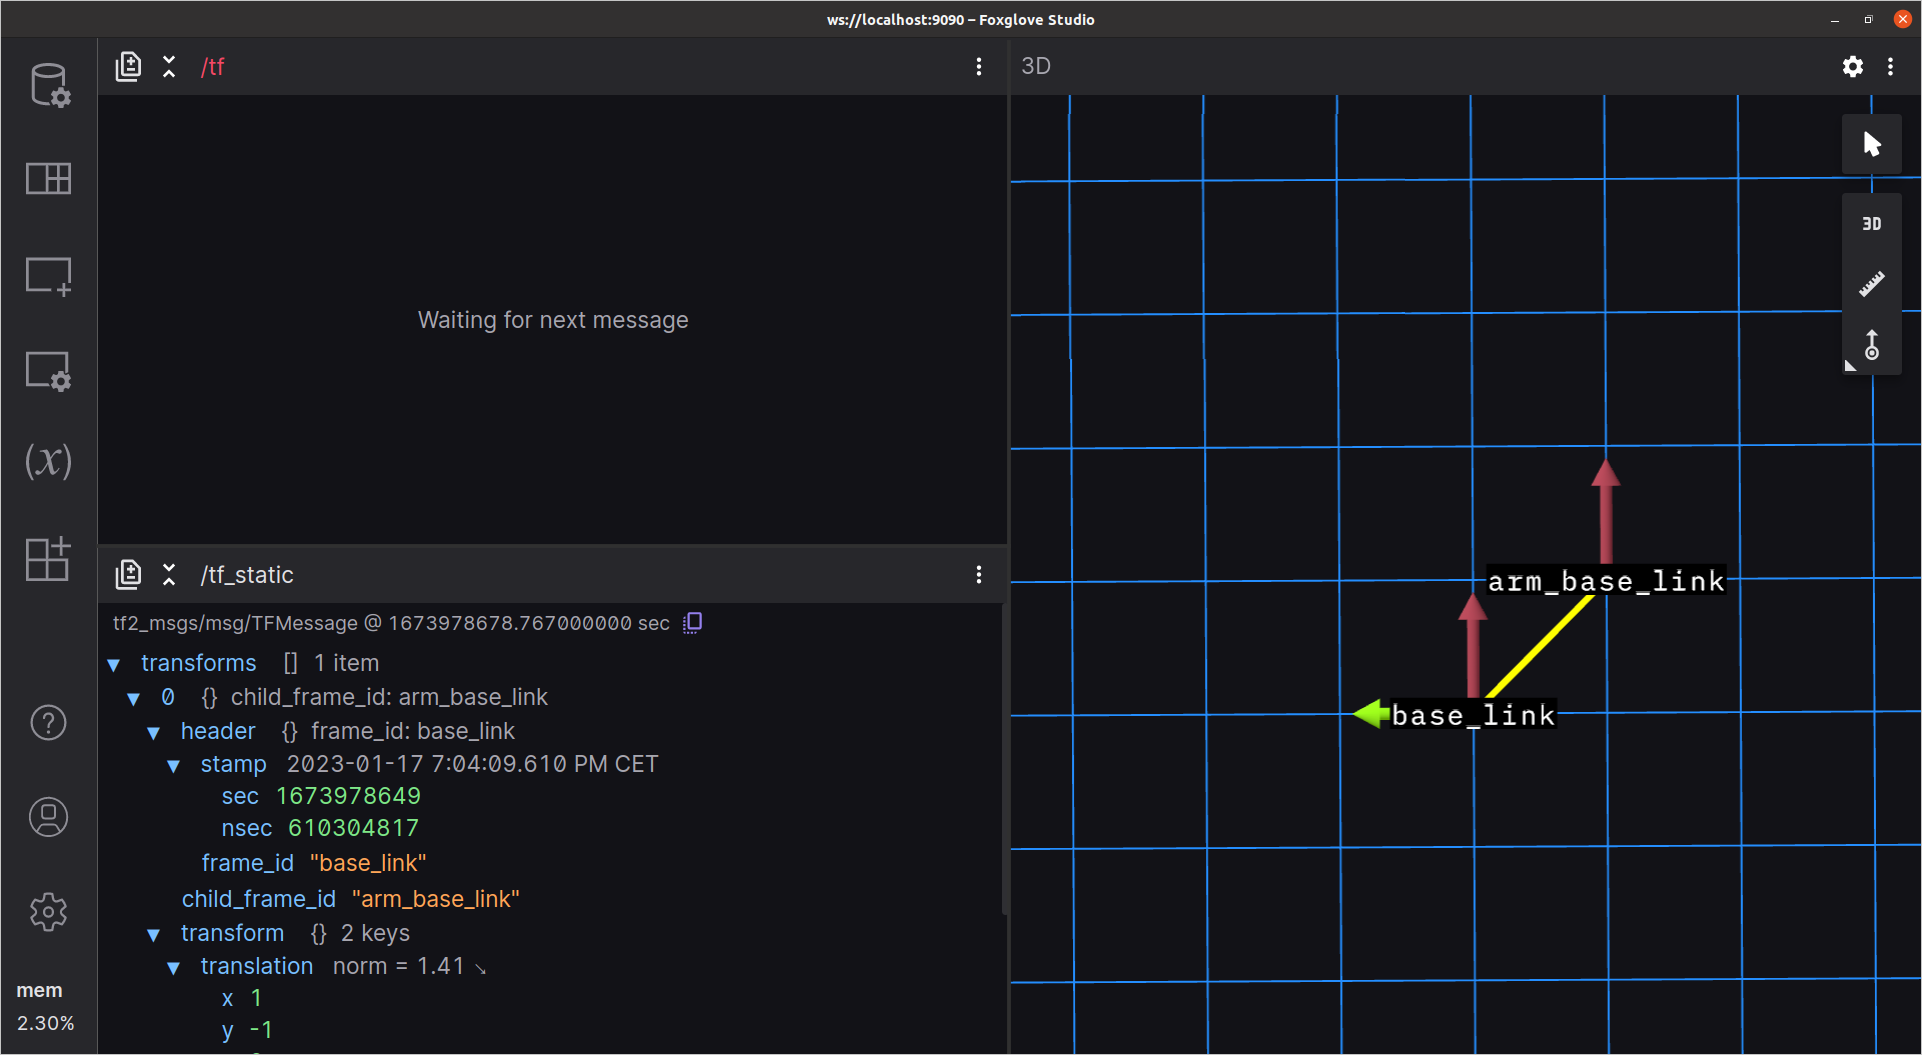Select the ruler measure tool
1922x1055 pixels.
pyautogui.click(x=1871, y=284)
